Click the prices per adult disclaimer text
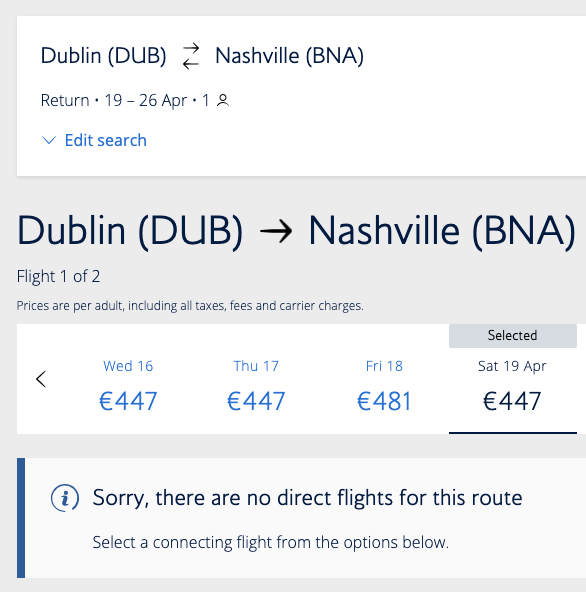586x592 pixels. 190,305
